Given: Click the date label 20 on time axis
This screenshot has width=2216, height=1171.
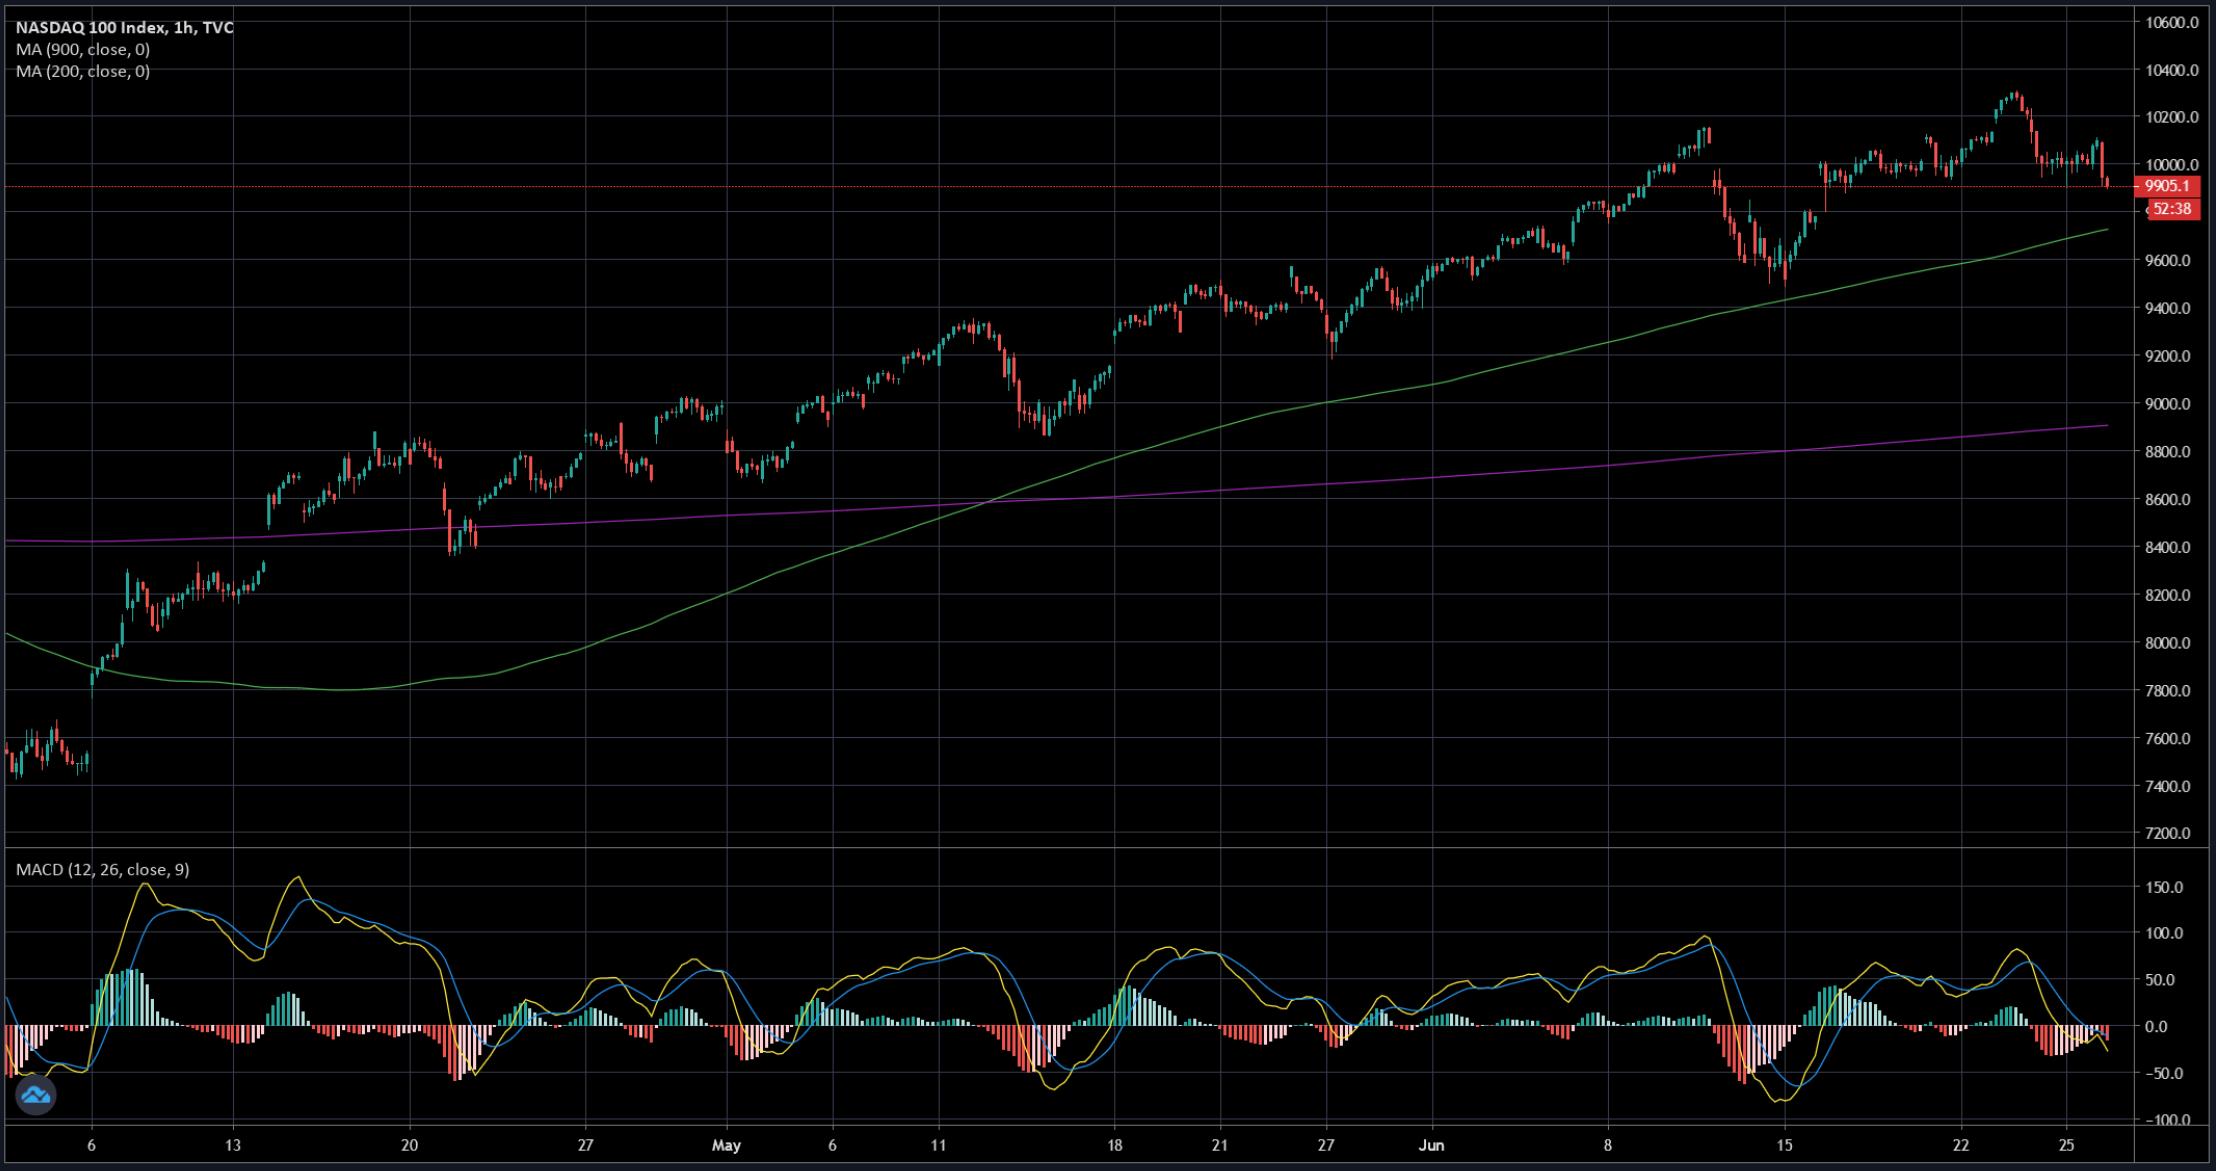Looking at the screenshot, I should tap(409, 1145).
